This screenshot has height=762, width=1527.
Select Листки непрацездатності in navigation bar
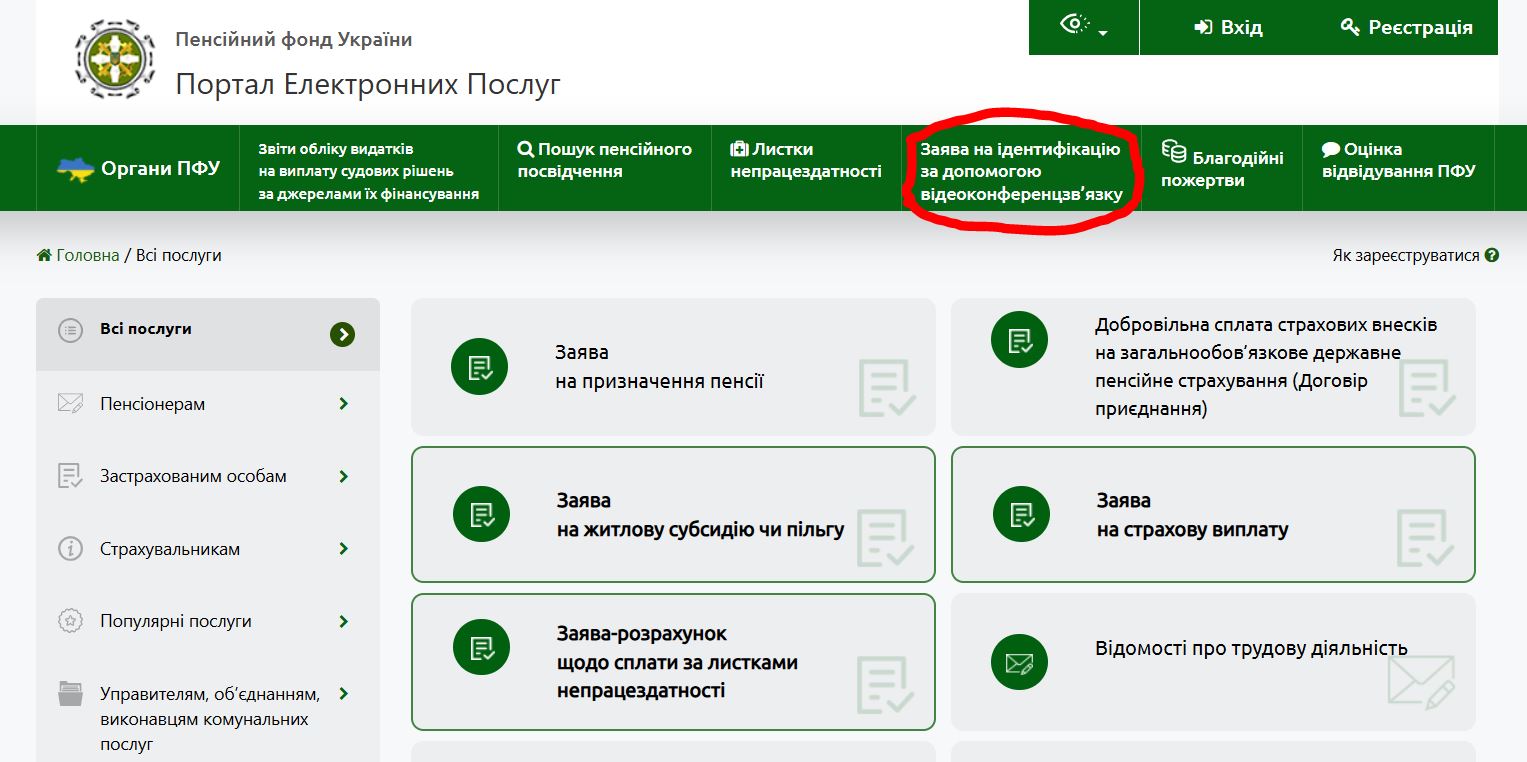(805, 161)
